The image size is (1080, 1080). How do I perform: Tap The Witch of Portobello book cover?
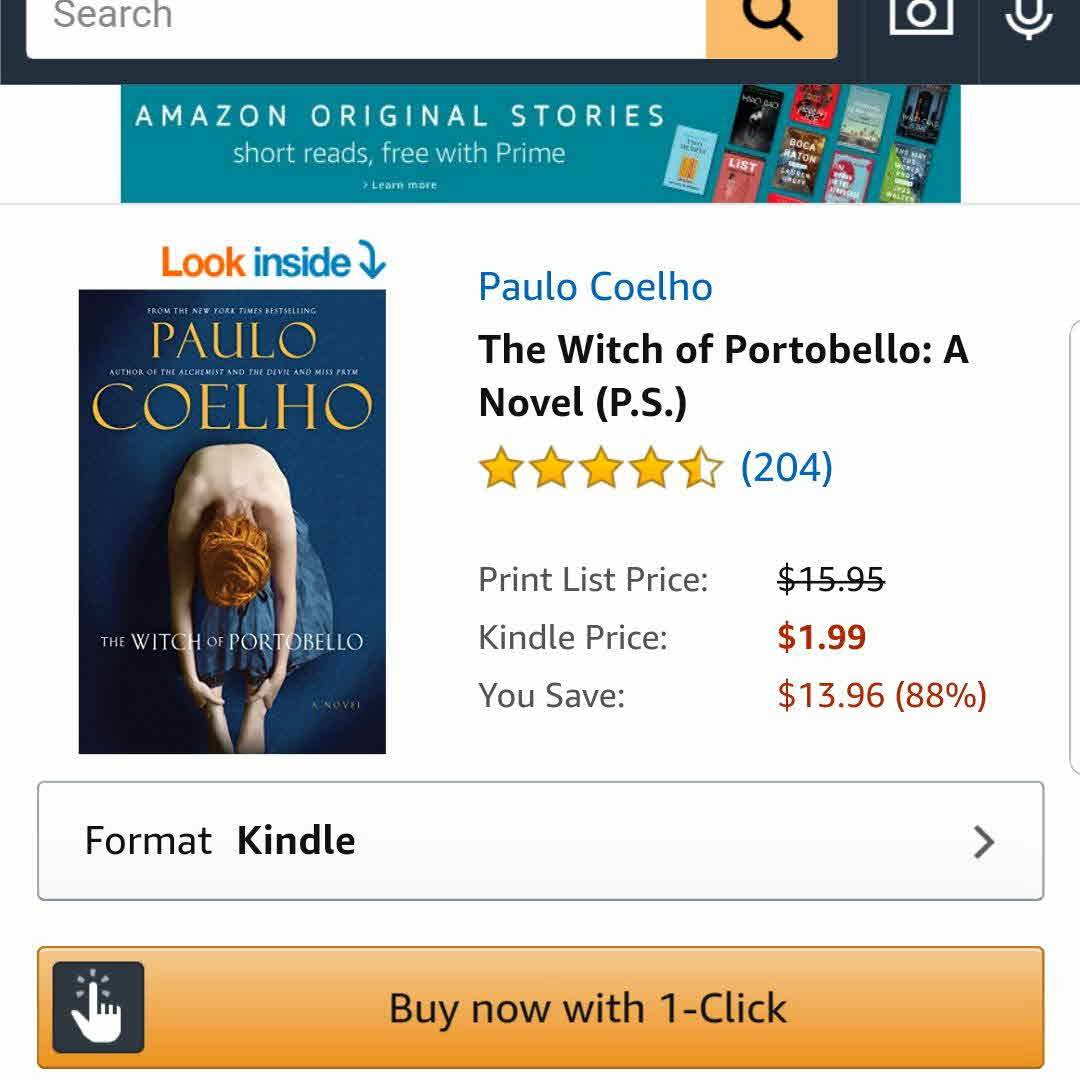click(232, 521)
